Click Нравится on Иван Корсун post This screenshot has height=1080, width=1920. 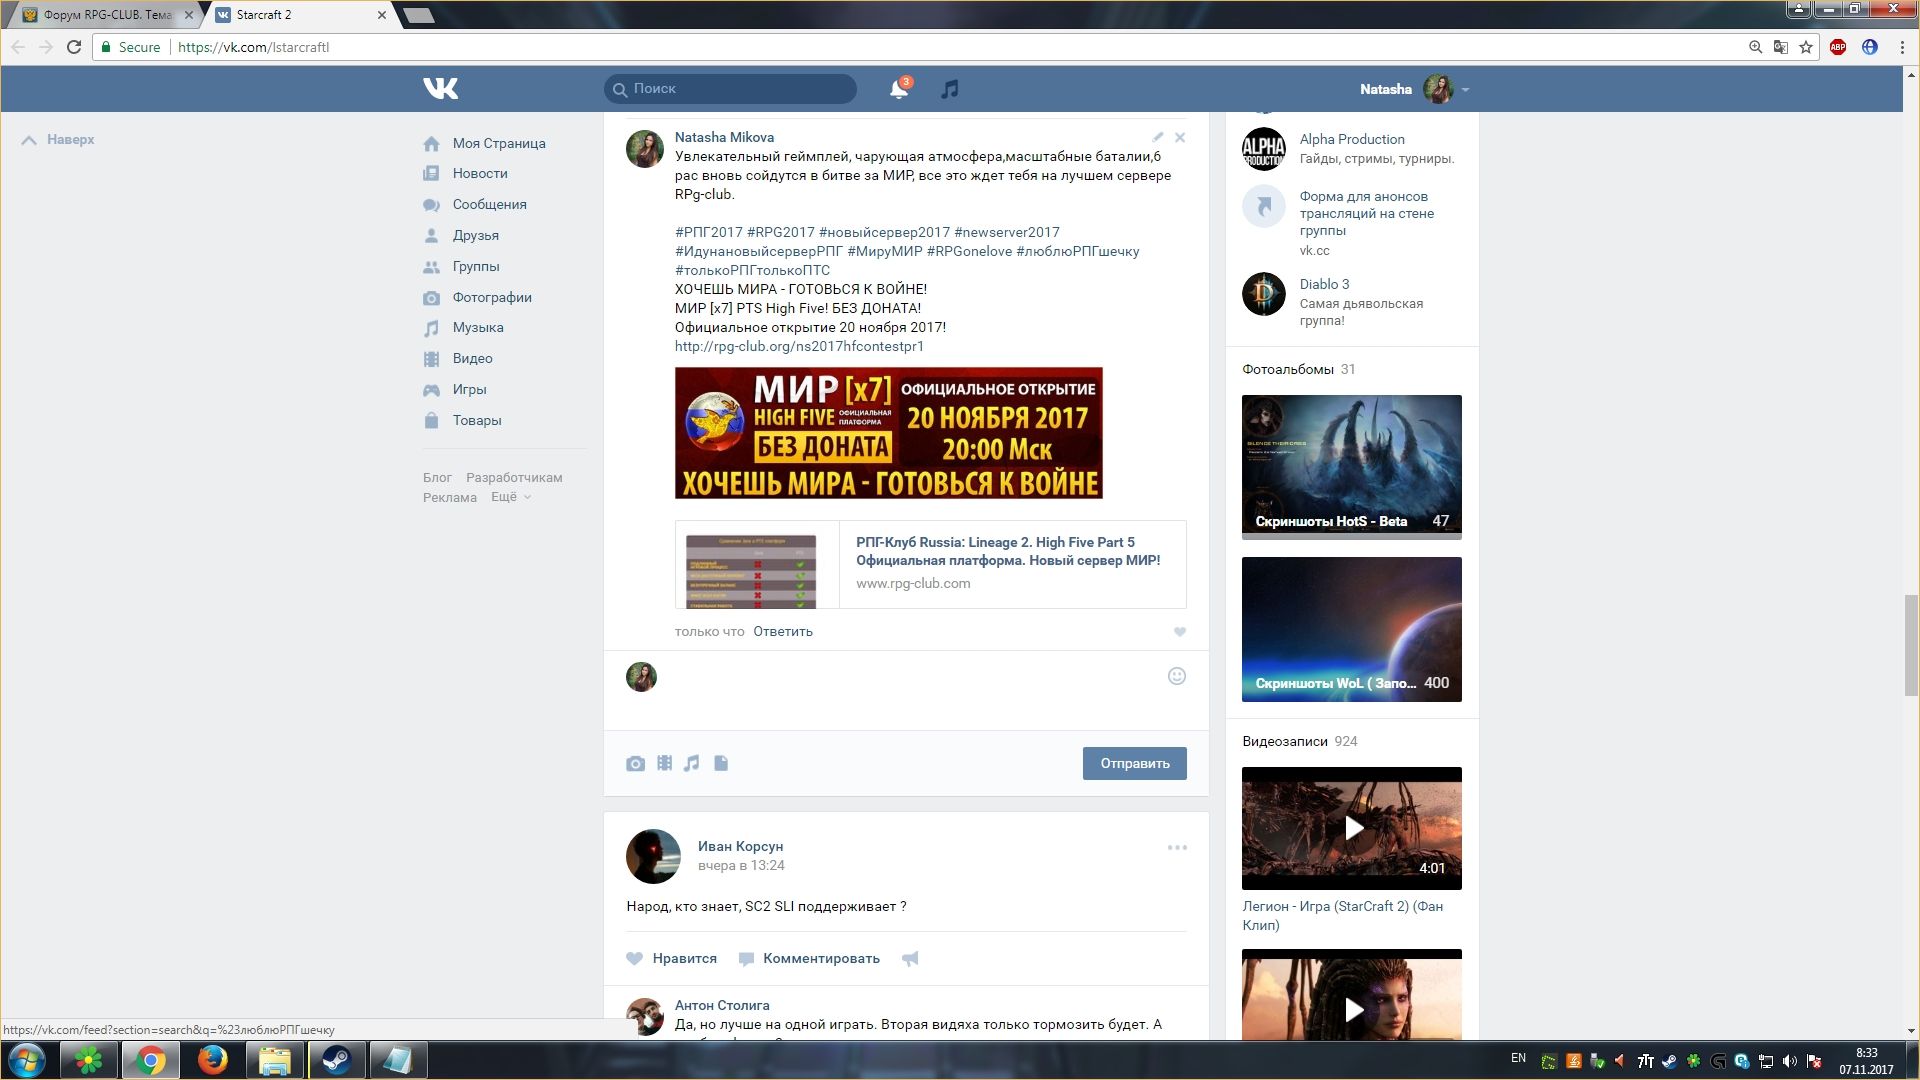coord(672,958)
